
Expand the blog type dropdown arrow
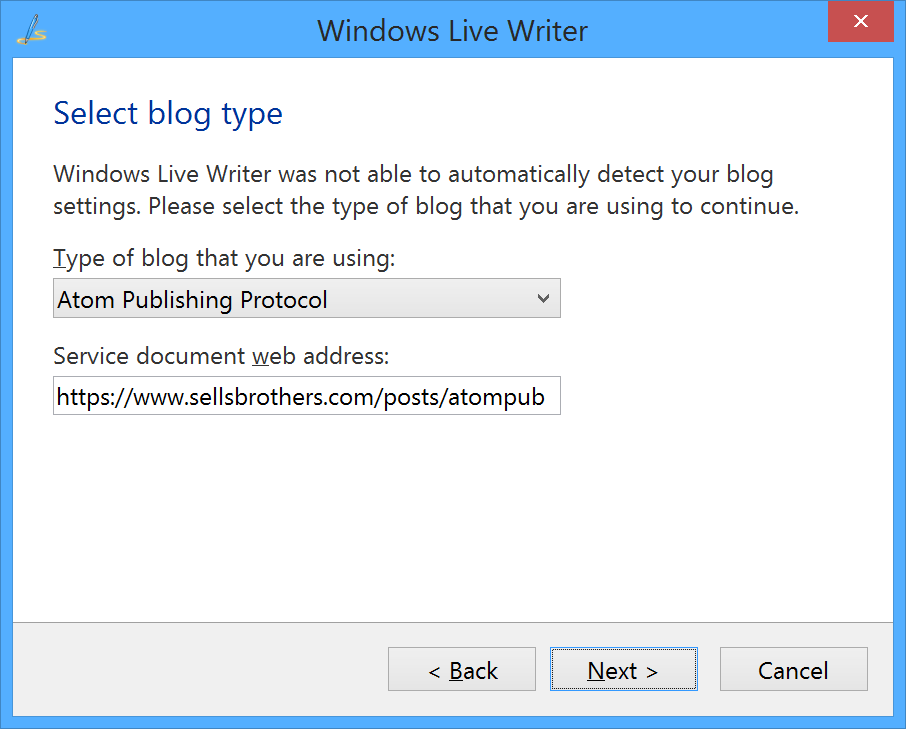(x=543, y=298)
